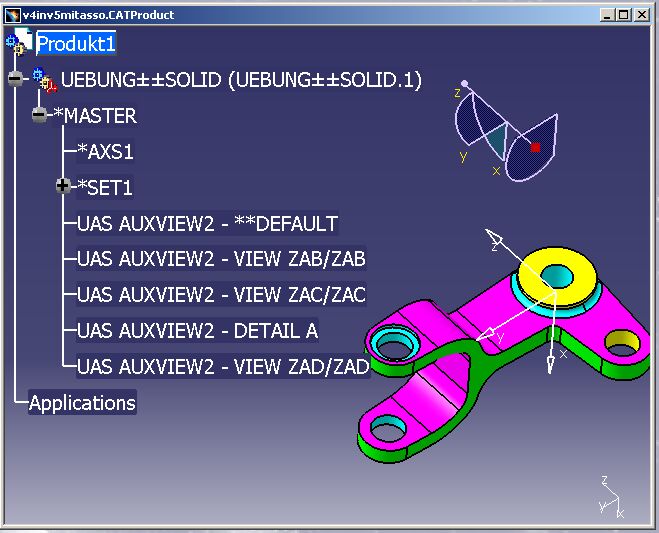Select UAS AUXVIEW2 - VIEW ZAB/ZAB entry
The width and height of the screenshot is (659, 533).
[x=221, y=259]
